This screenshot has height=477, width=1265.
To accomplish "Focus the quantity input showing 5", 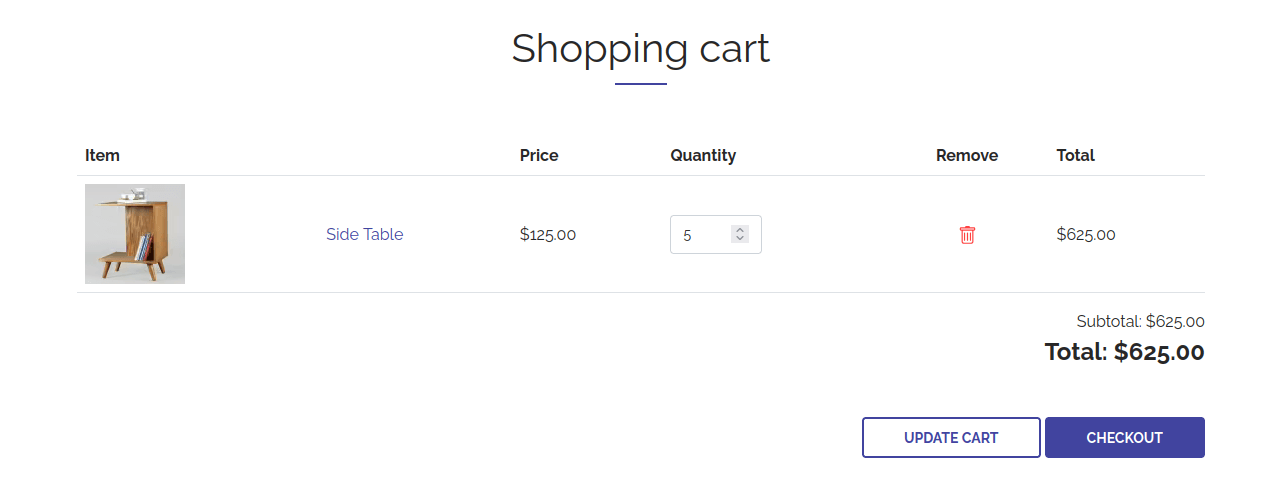I will [x=715, y=235].
